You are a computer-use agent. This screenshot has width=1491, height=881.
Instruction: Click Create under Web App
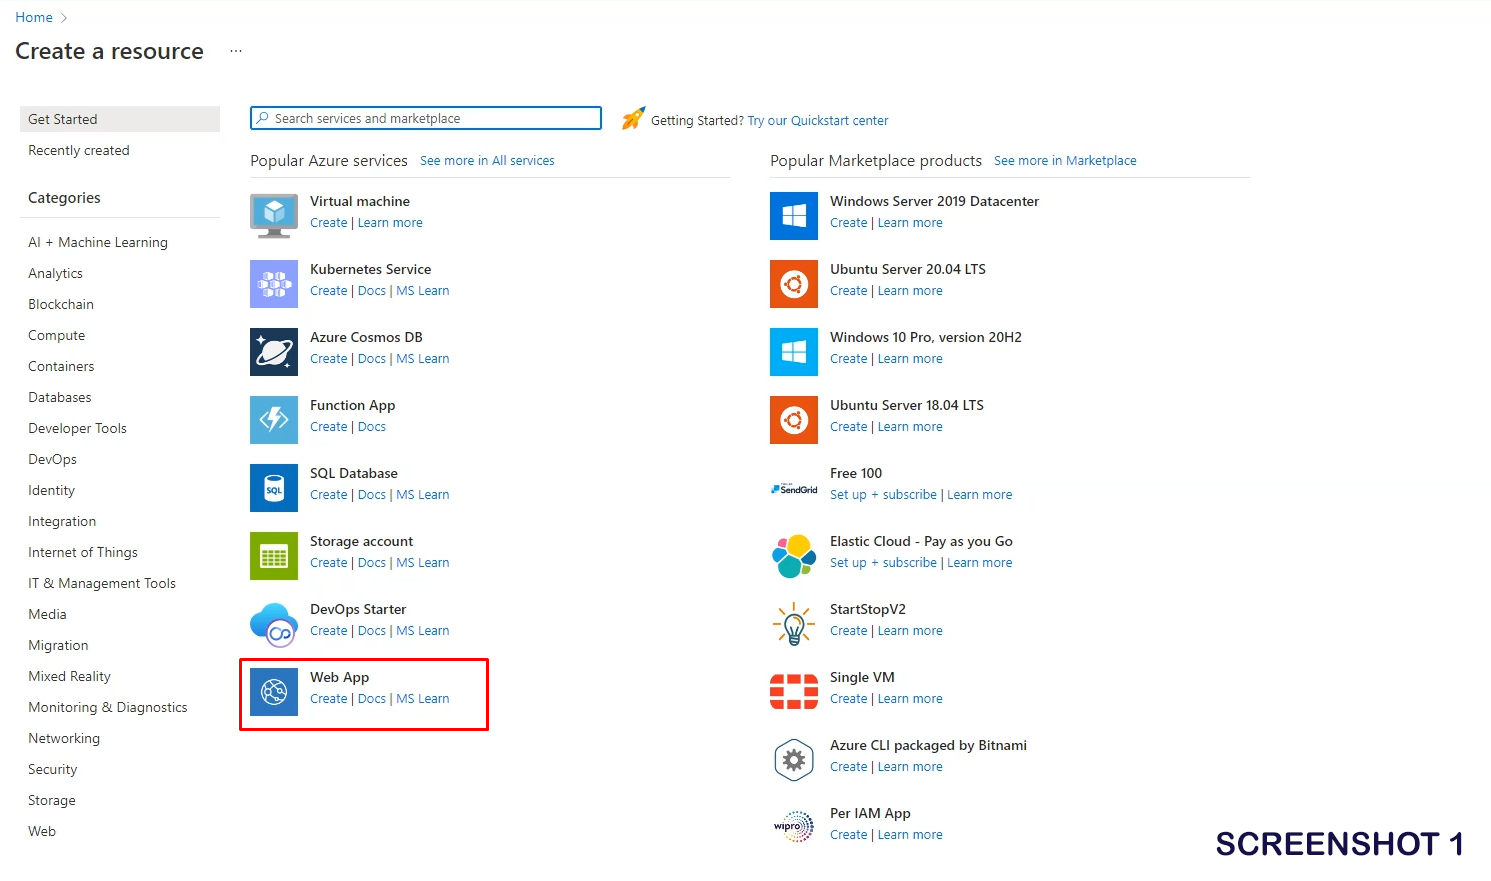click(x=328, y=699)
